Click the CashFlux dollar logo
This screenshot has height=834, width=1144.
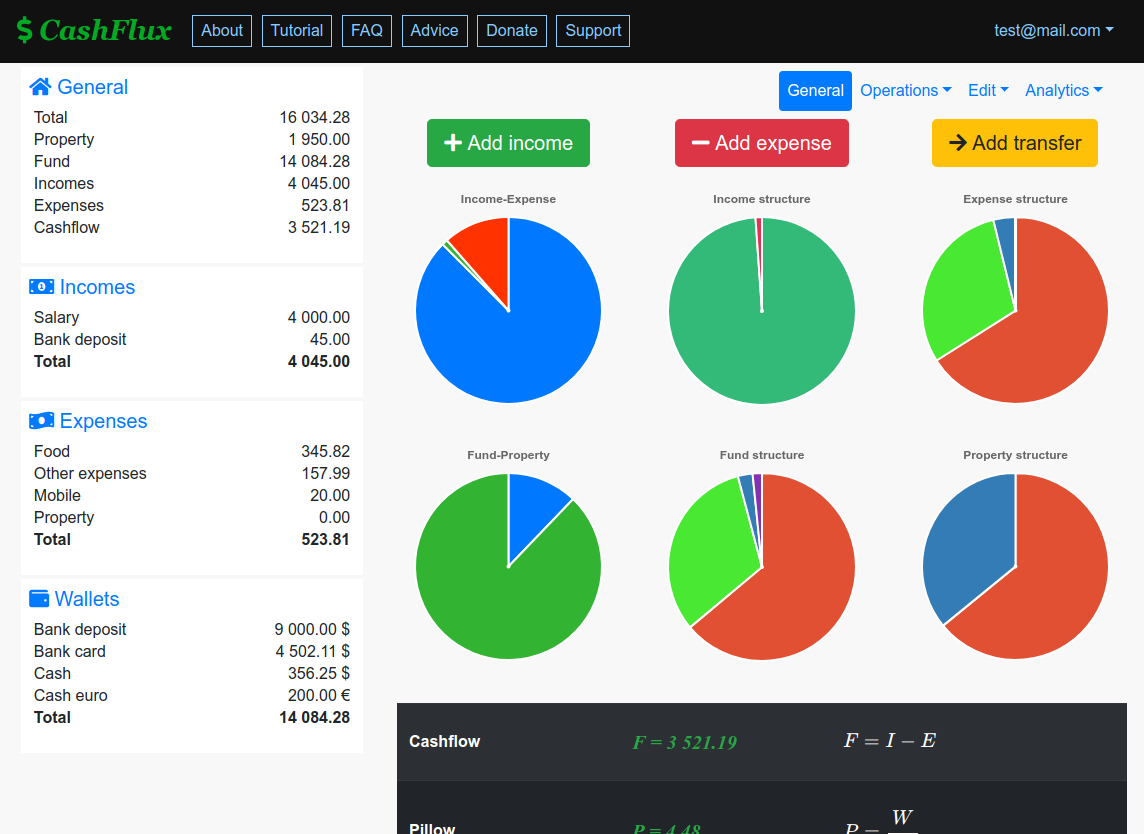click(x=93, y=30)
